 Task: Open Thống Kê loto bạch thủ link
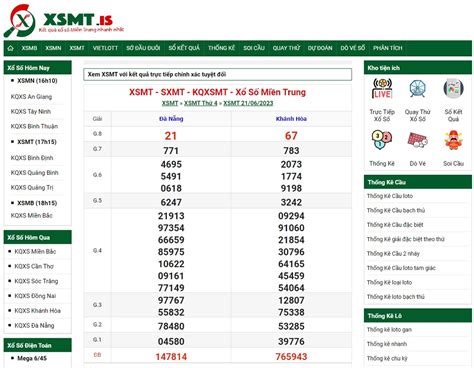point(396,297)
